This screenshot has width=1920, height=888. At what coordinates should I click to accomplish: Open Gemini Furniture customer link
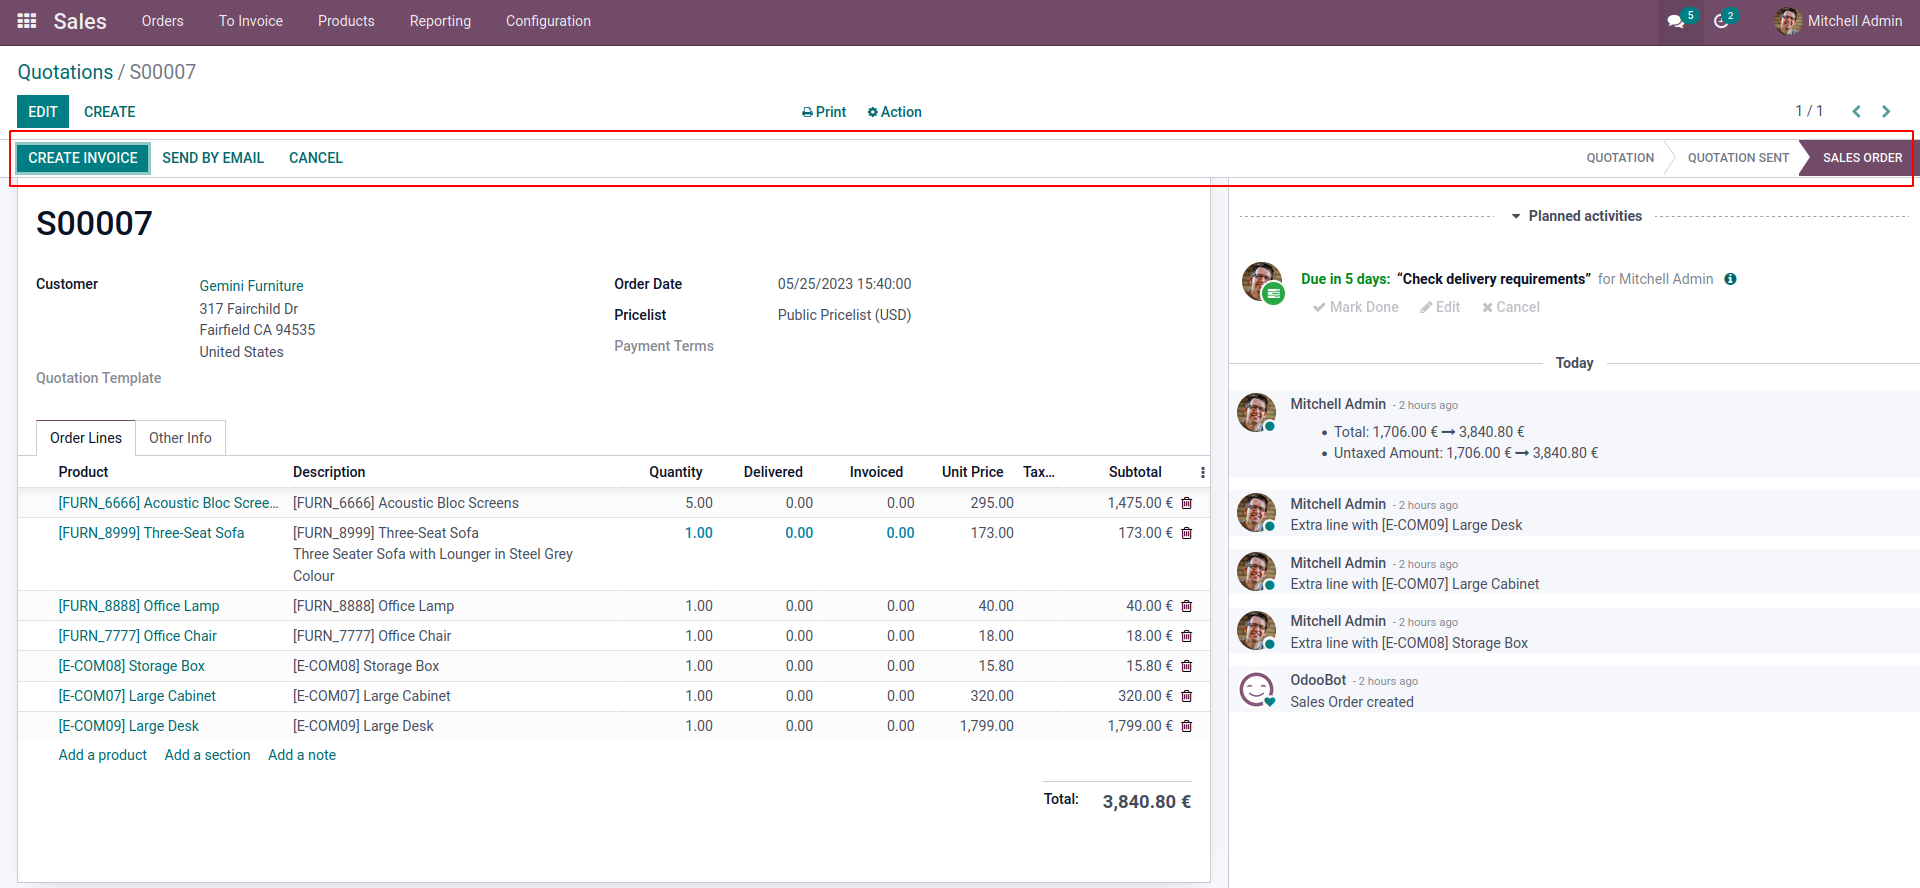pos(251,286)
